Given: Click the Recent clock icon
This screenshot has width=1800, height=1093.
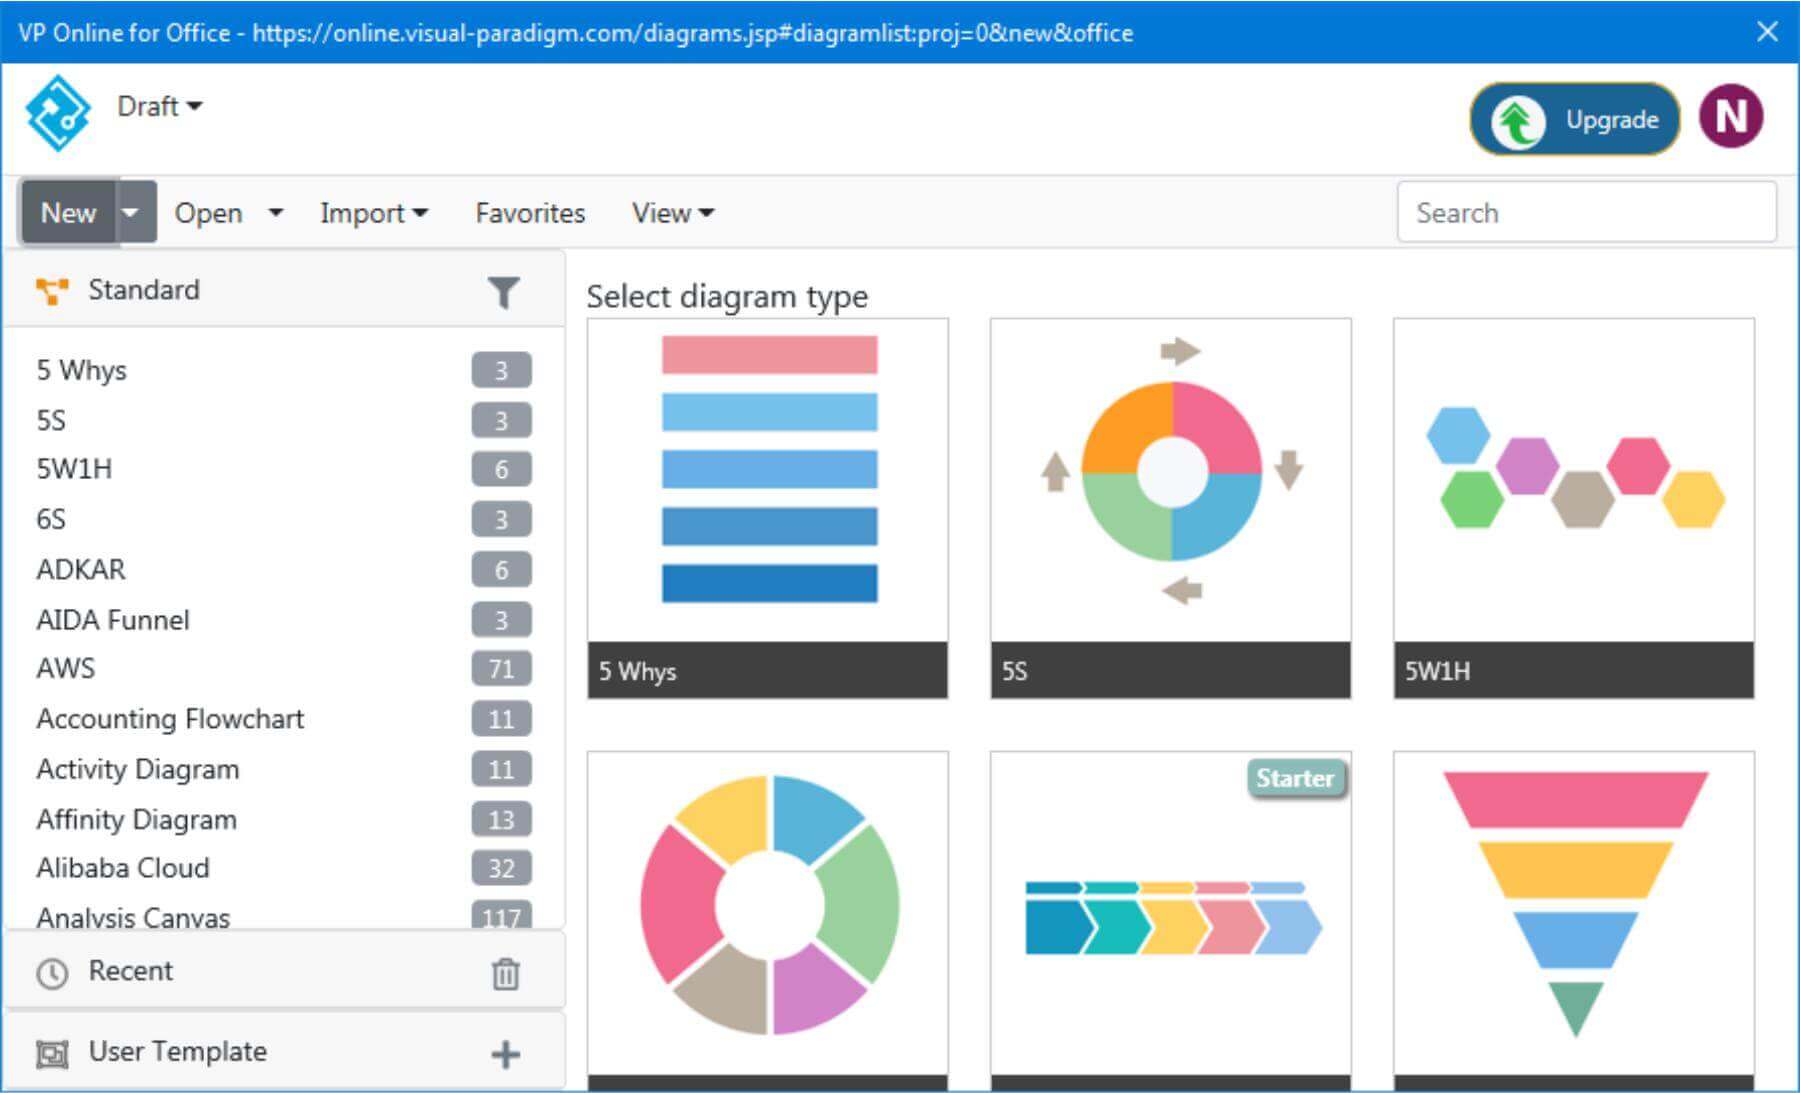Looking at the screenshot, I should click(52, 973).
